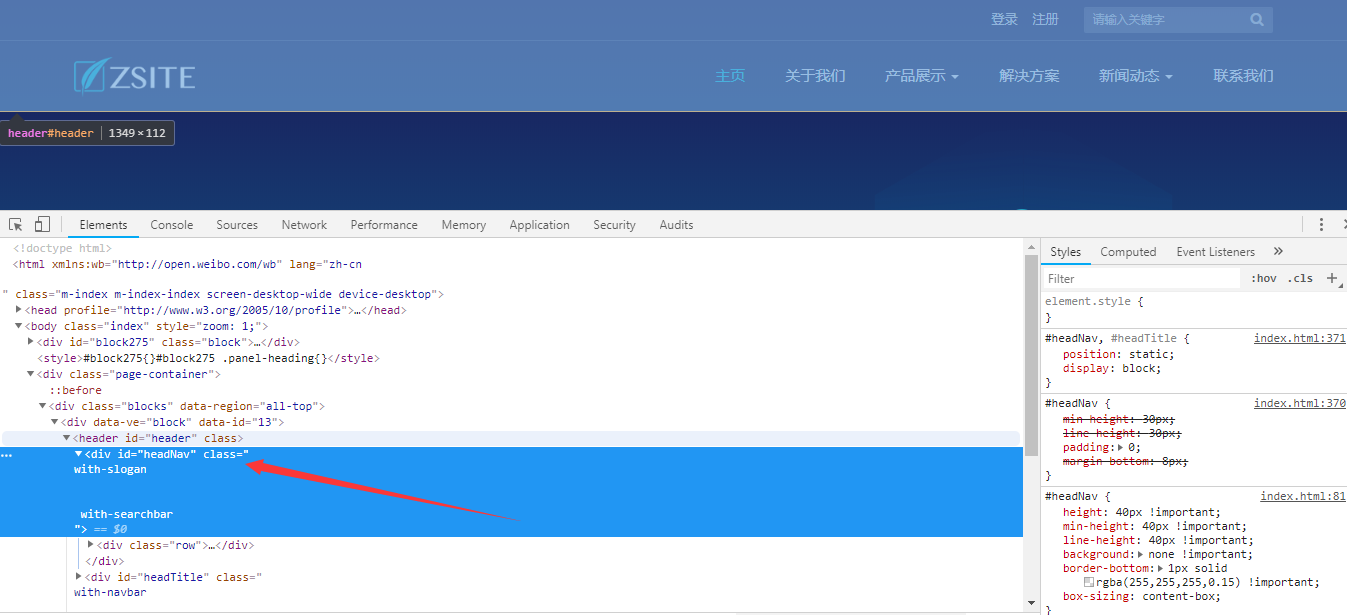Screen dimensions: 1347x615
Task: Open the Event Listeners sidebar tab
Action: click(x=1215, y=252)
